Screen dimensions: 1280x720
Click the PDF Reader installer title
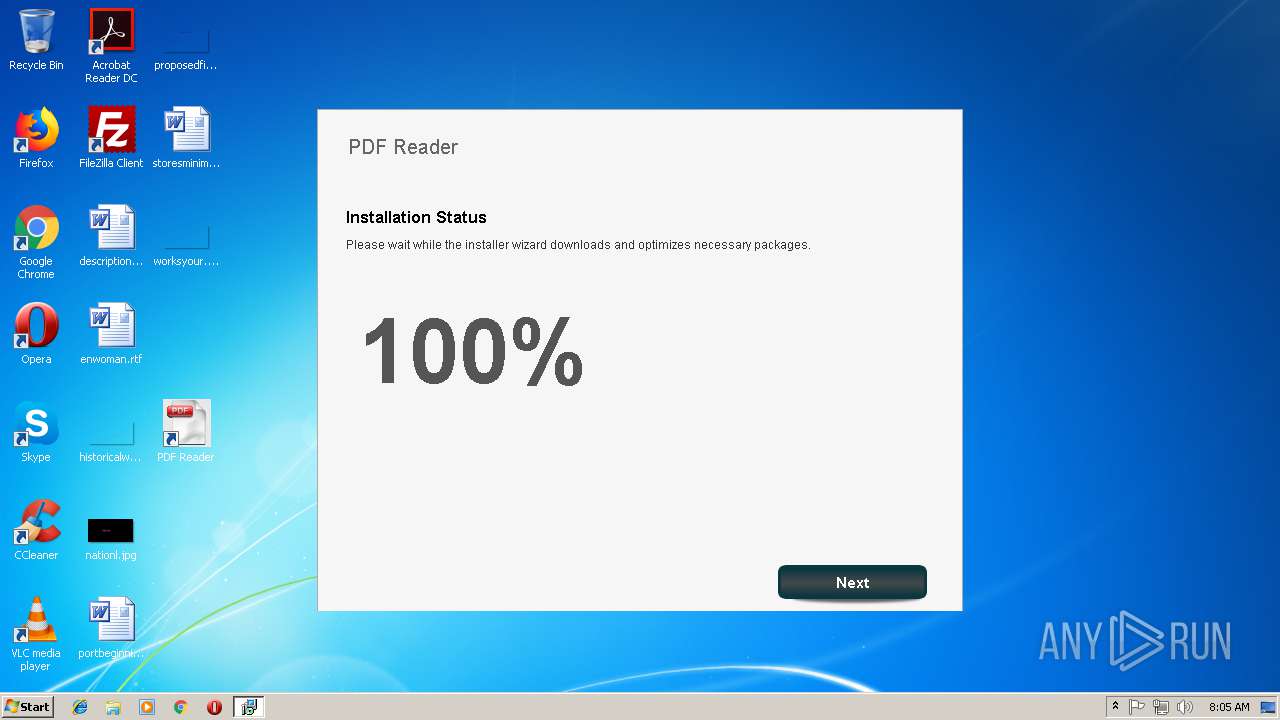[403, 147]
